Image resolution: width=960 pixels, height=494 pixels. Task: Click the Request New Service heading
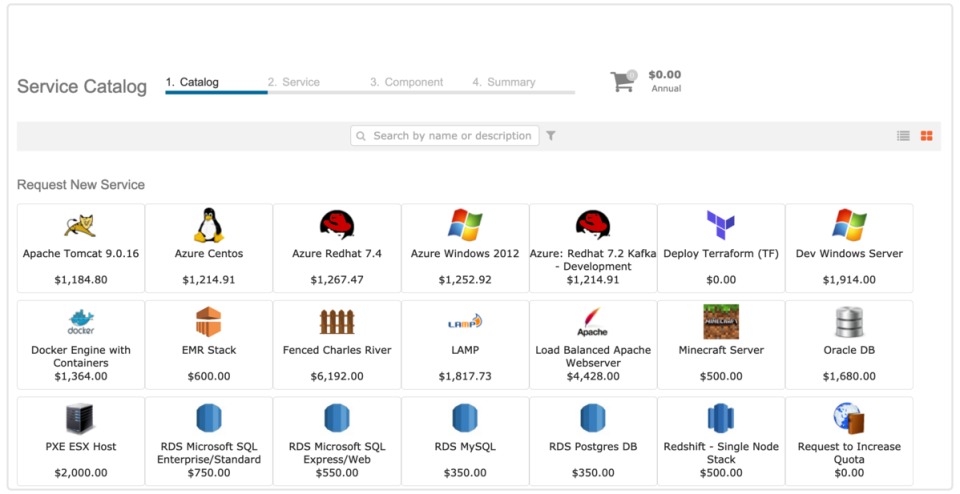click(81, 185)
